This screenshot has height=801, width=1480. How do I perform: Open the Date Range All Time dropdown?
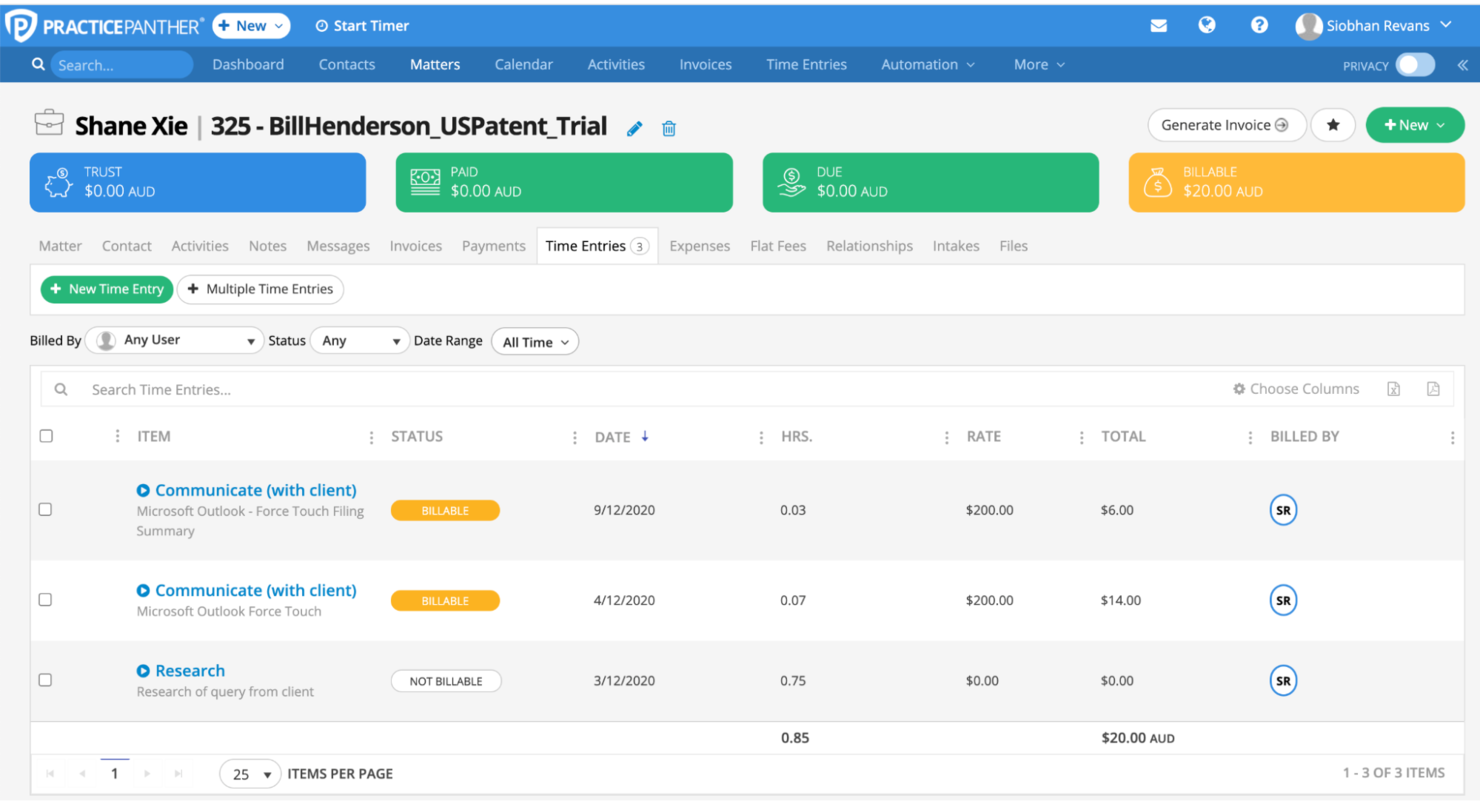(535, 341)
